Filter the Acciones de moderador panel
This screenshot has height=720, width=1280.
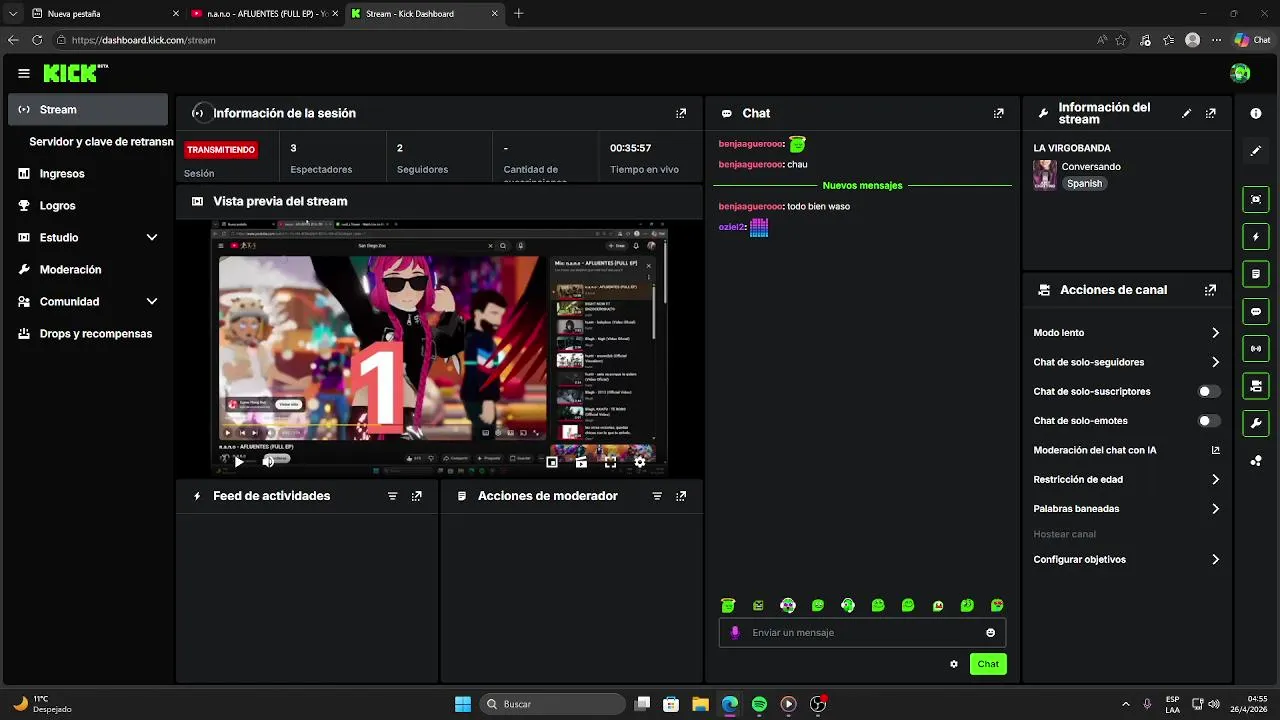point(657,496)
